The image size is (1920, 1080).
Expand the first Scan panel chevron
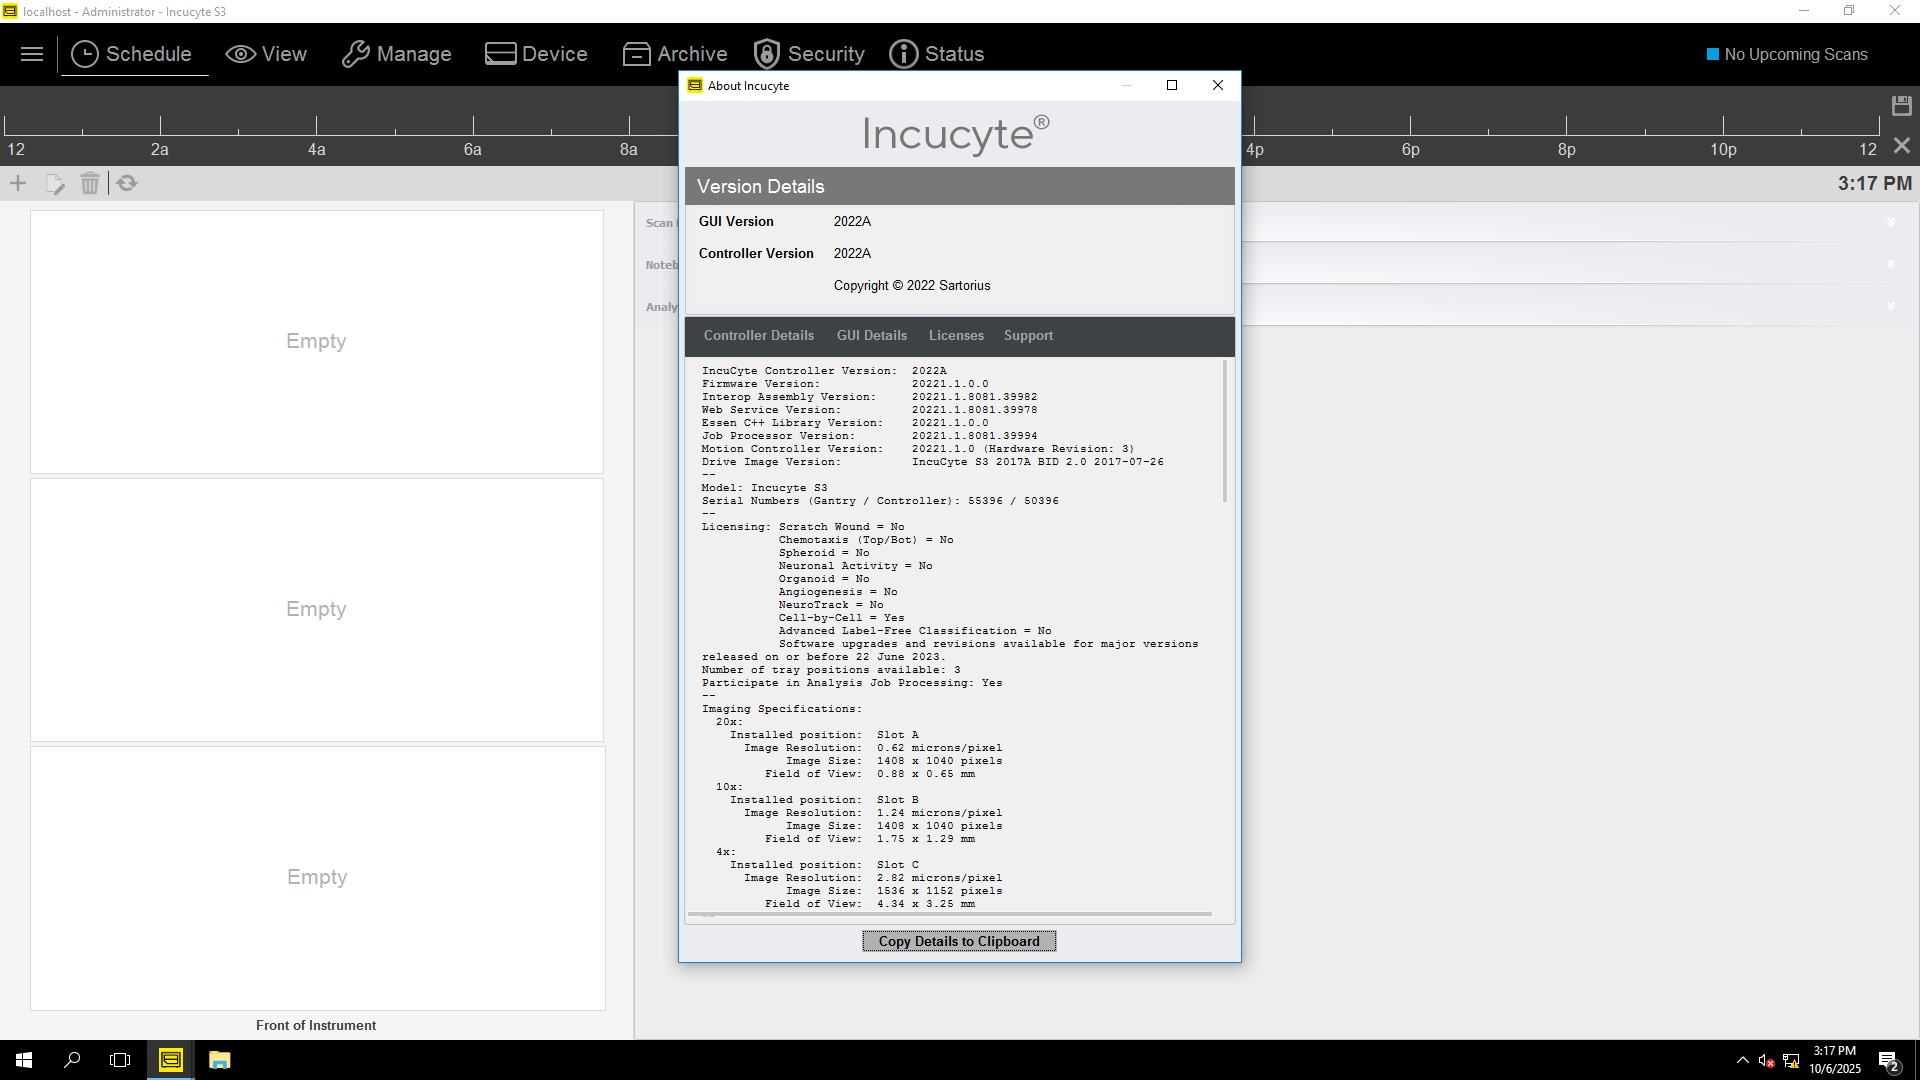(1890, 223)
